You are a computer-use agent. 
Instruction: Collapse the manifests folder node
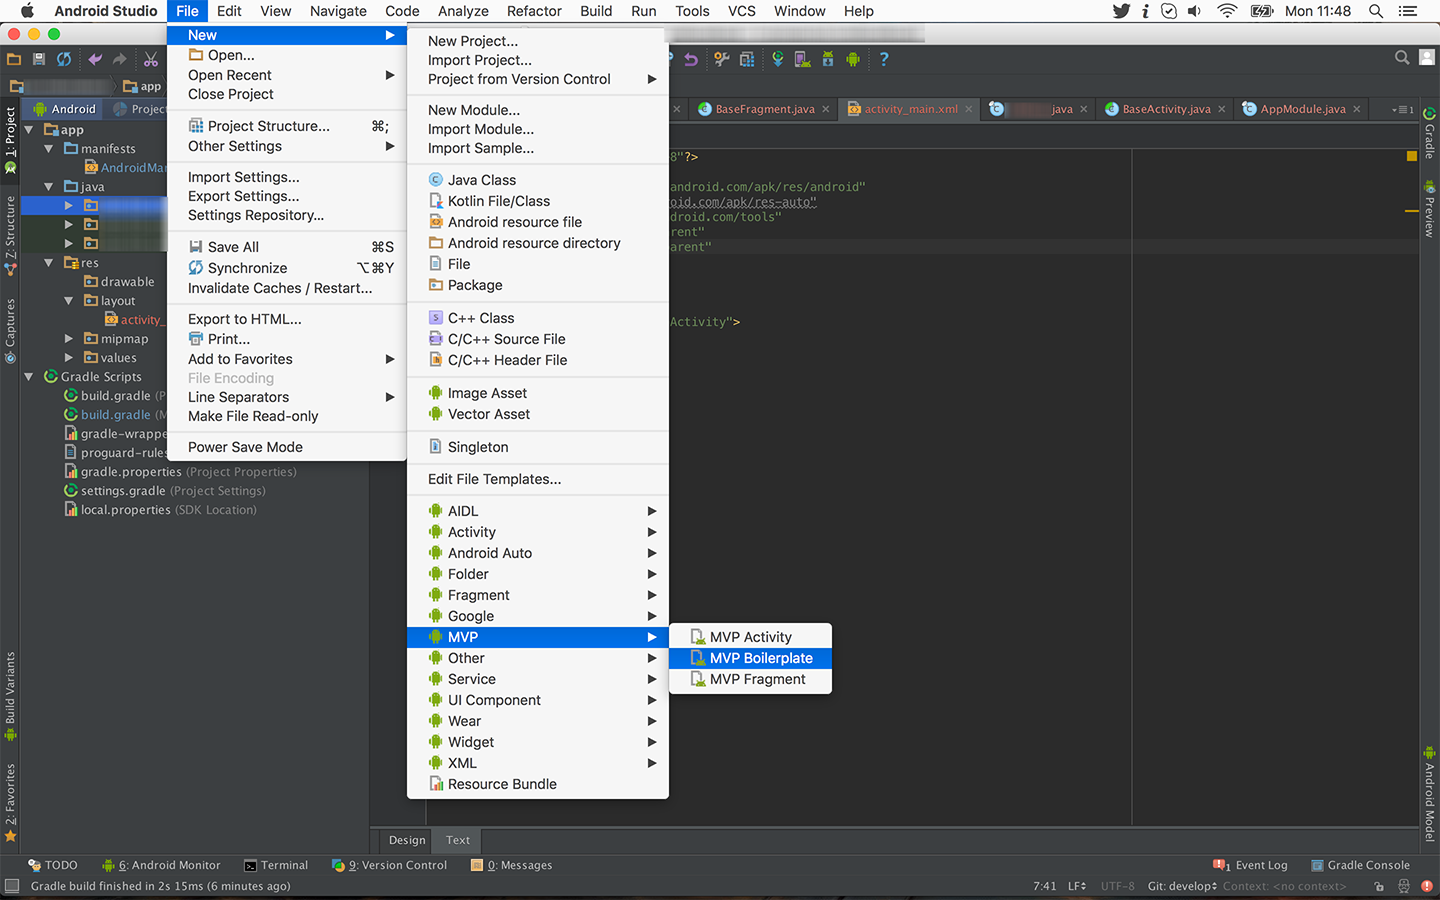(x=49, y=149)
